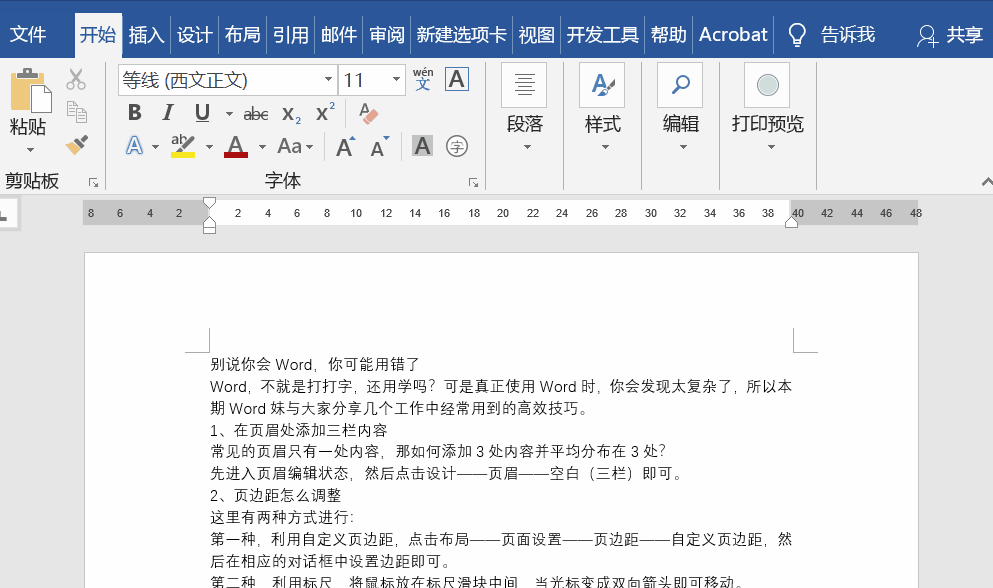The width and height of the screenshot is (993, 588).
Task: Open the Phonetic Guide (拼音指南) tool
Action: click(422, 80)
